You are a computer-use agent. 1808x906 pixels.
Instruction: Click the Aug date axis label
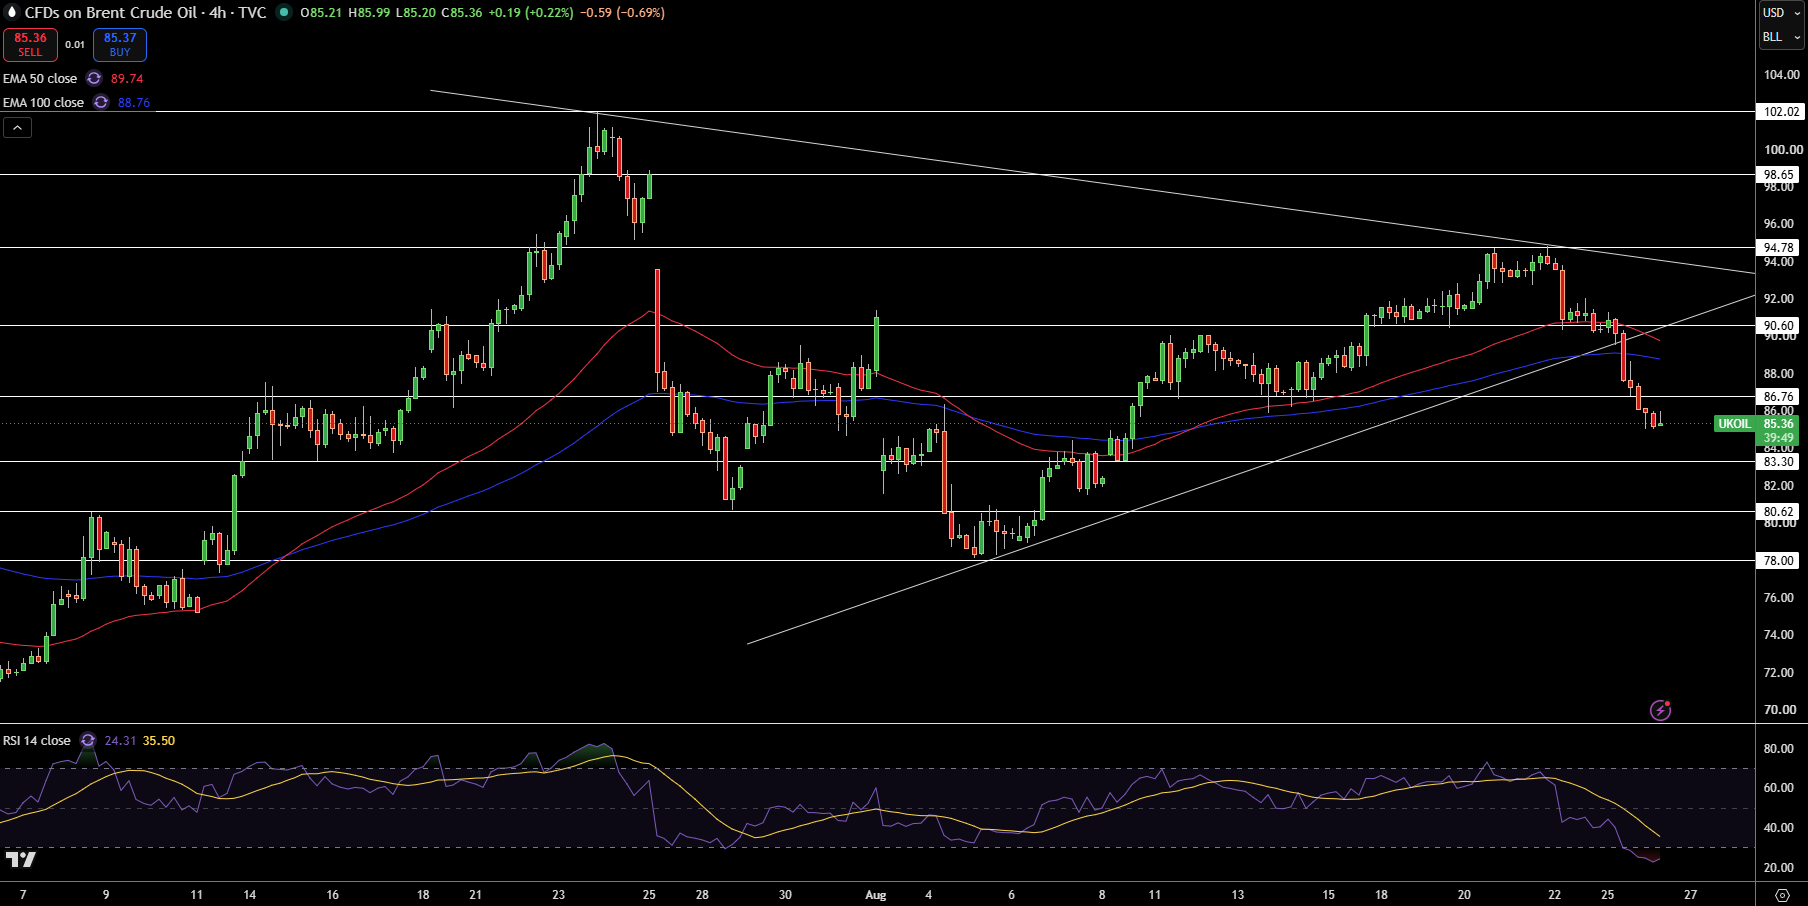click(x=876, y=895)
